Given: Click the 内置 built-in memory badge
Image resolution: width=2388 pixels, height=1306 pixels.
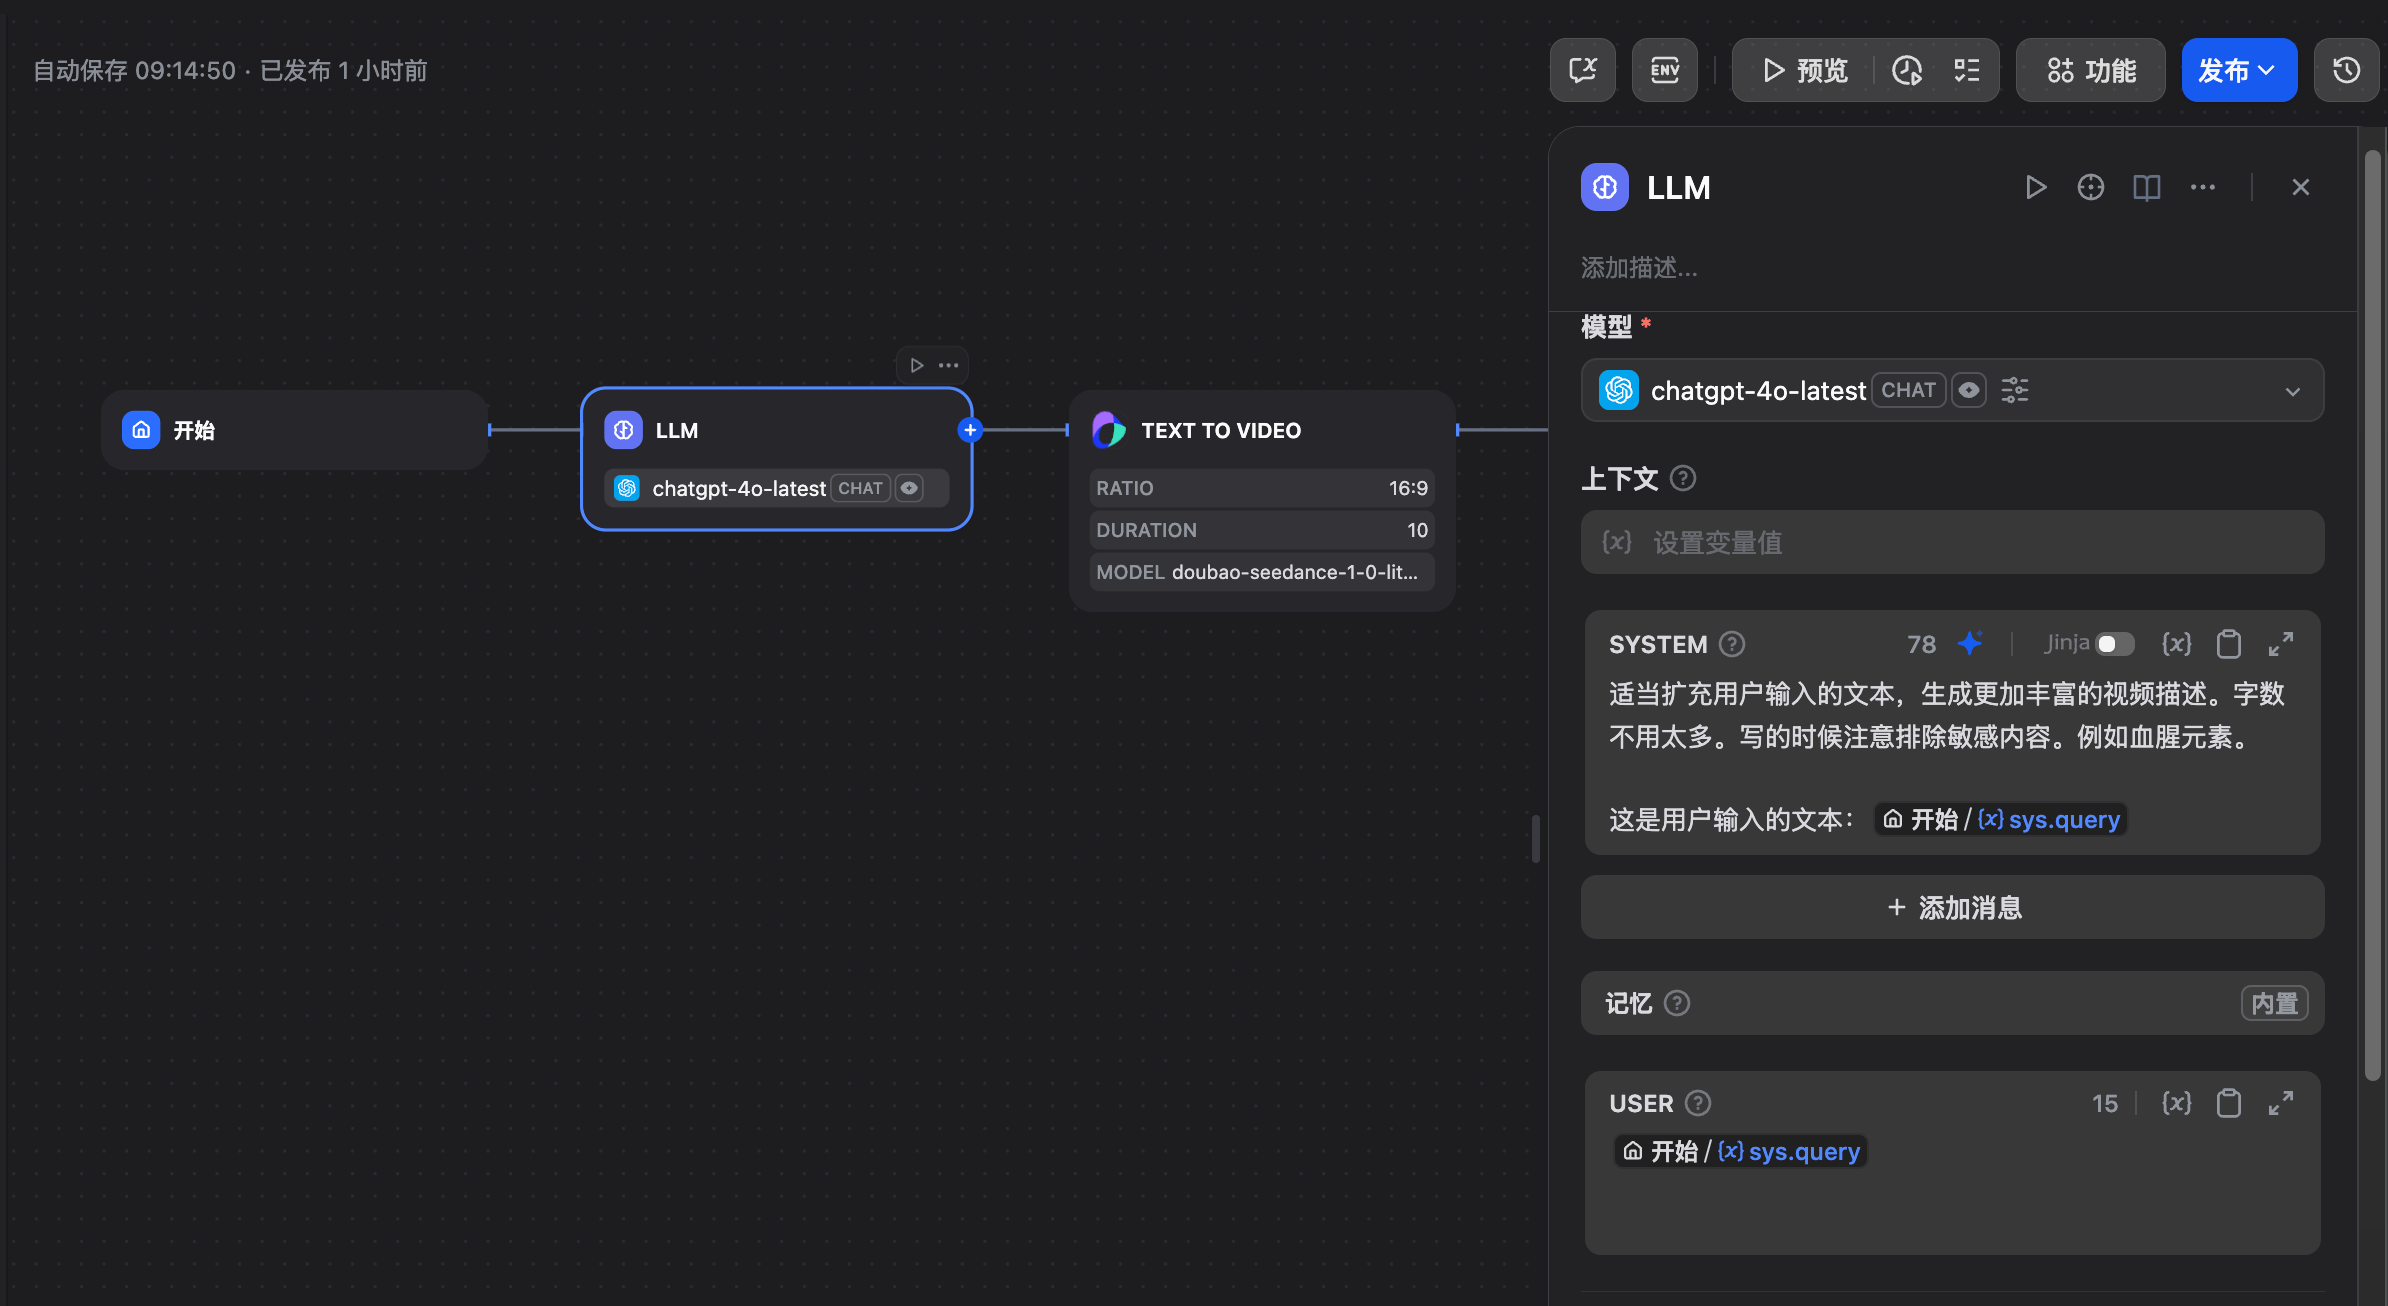Looking at the screenshot, I should (x=2274, y=1003).
